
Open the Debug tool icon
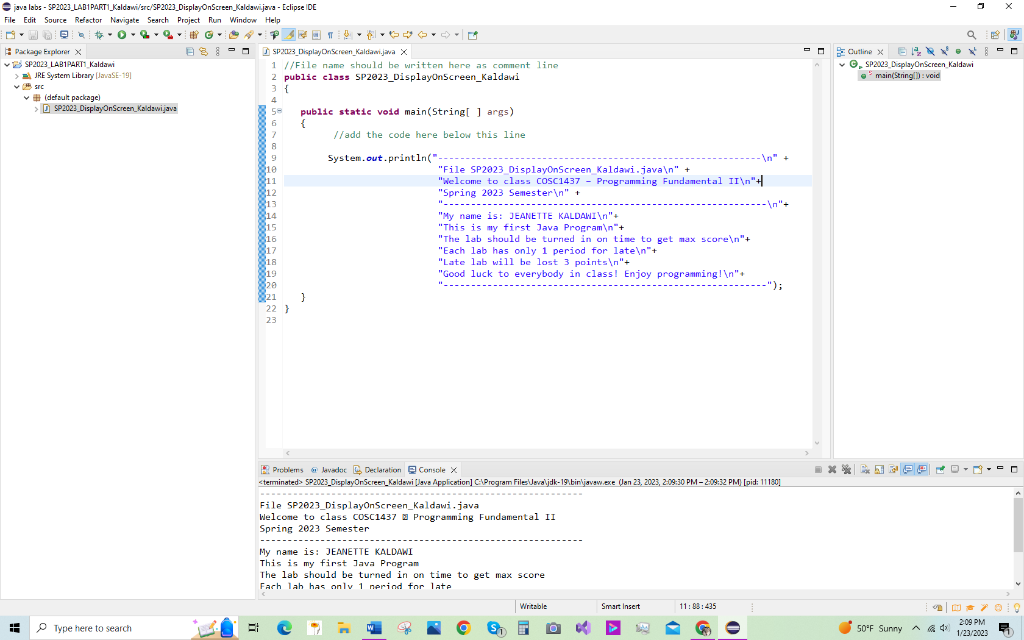coord(100,33)
